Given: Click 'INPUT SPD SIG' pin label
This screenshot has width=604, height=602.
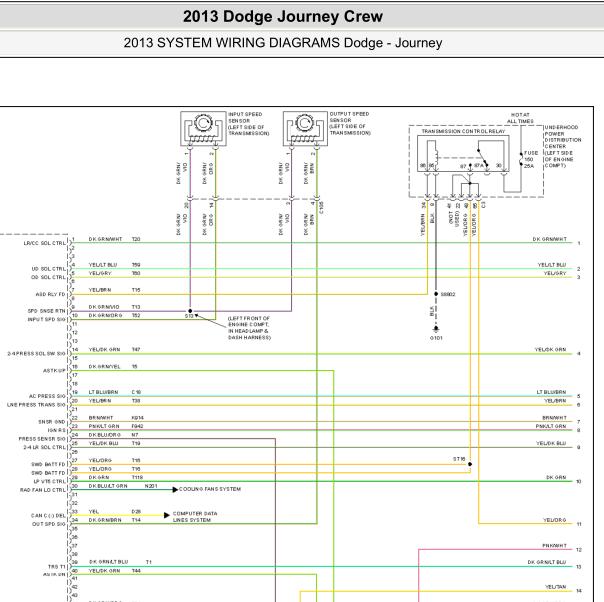Looking at the screenshot, I should [x=47, y=320].
